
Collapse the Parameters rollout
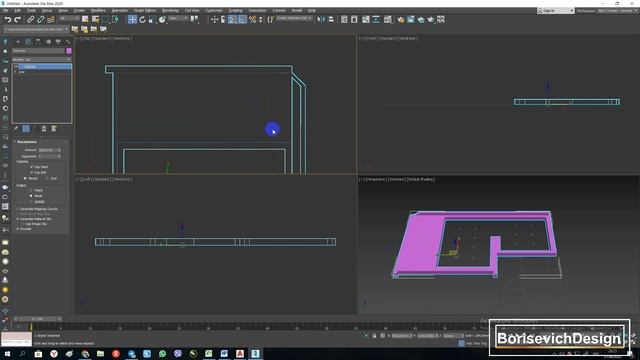coord(27,142)
